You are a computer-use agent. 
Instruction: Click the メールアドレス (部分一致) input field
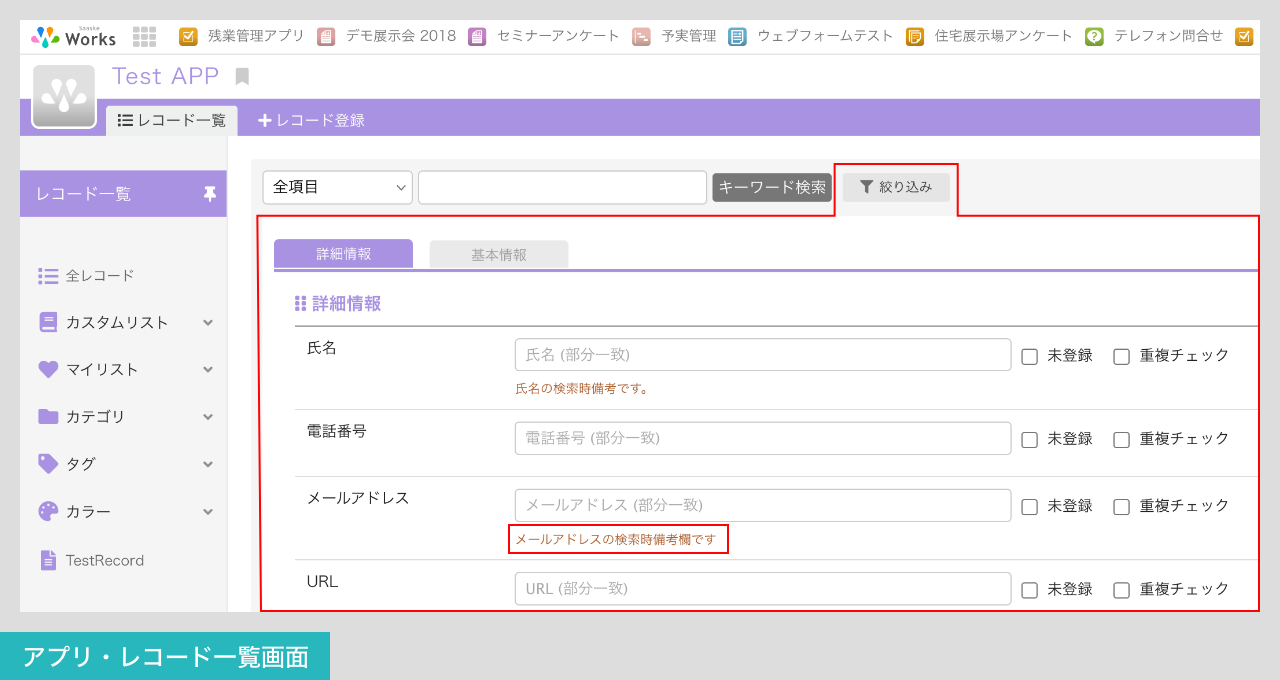coord(763,505)
